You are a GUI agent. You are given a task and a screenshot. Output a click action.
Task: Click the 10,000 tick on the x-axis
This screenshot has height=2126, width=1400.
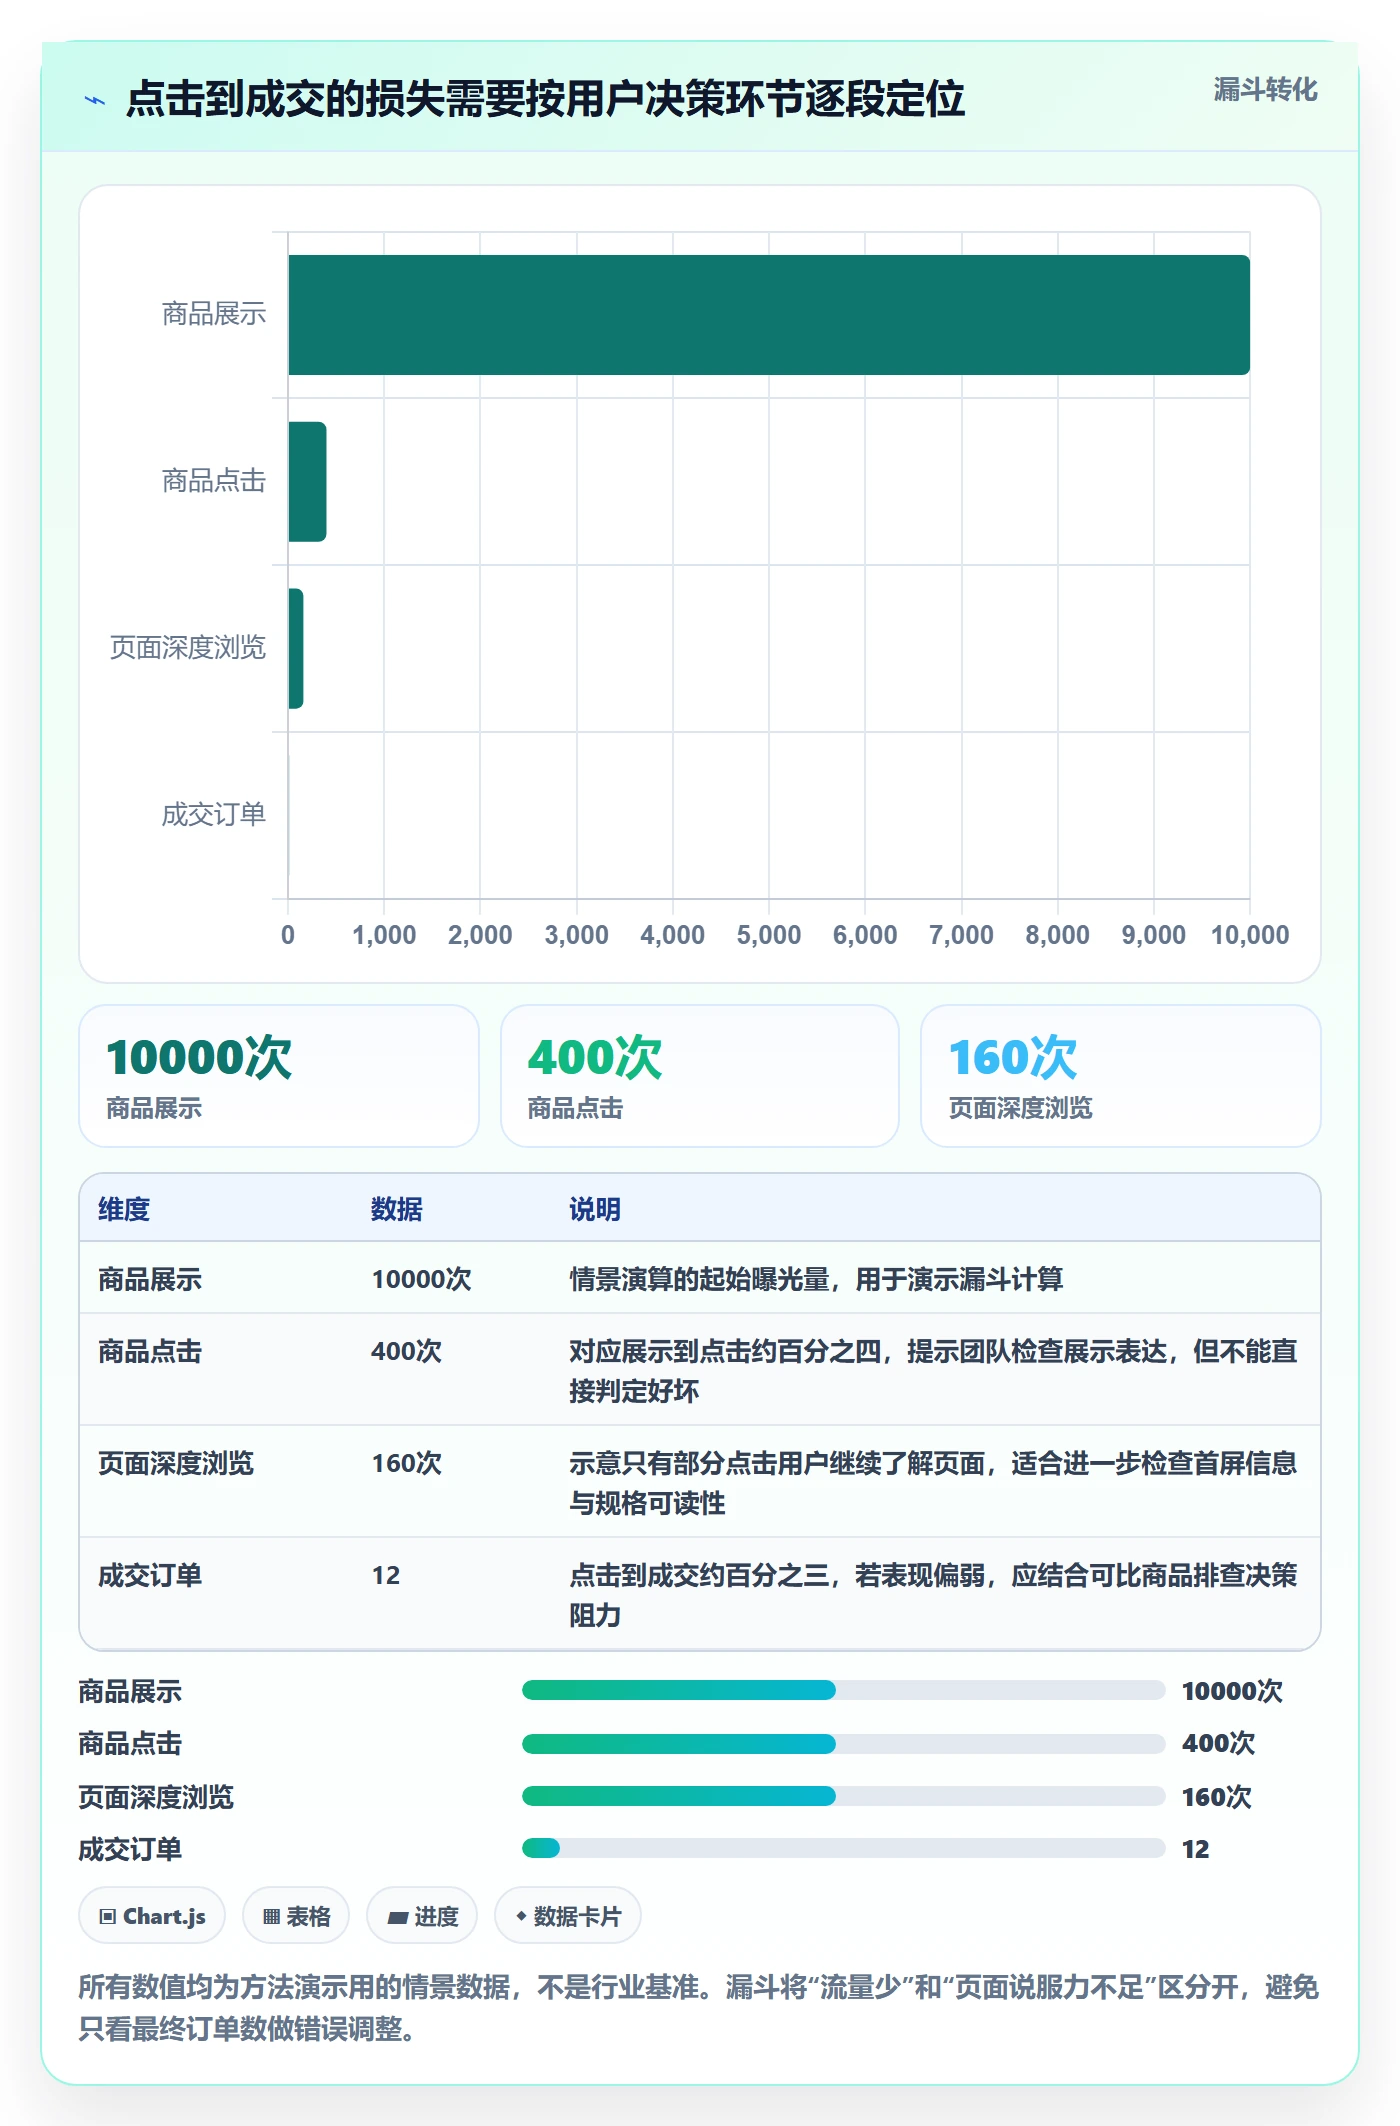tap(1250, 935)
